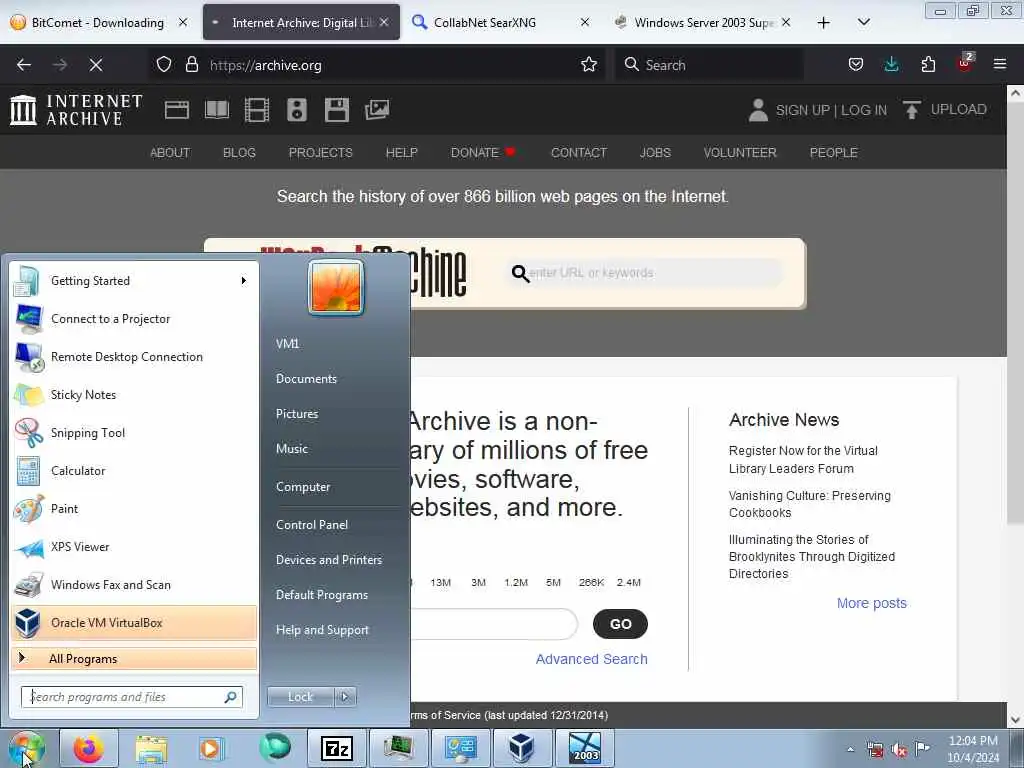This screenshot has height=768, width=1024.
Task: Bookmark this page with the star icon
Action: pyautogui.click(x=589, y=65)
